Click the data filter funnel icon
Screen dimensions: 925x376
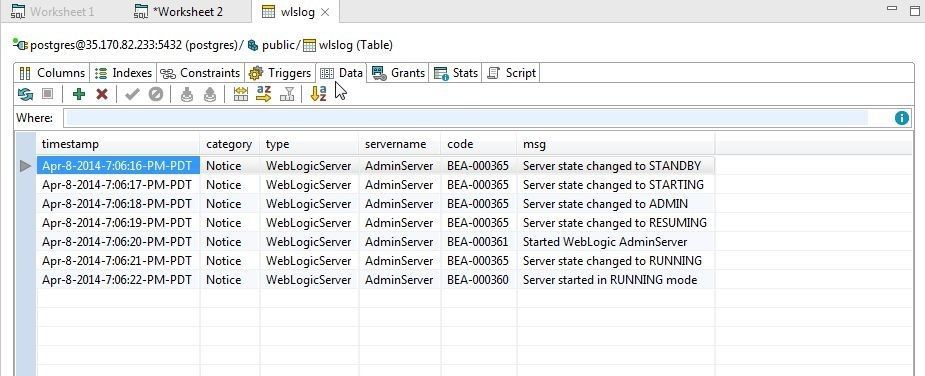point(287,94)
